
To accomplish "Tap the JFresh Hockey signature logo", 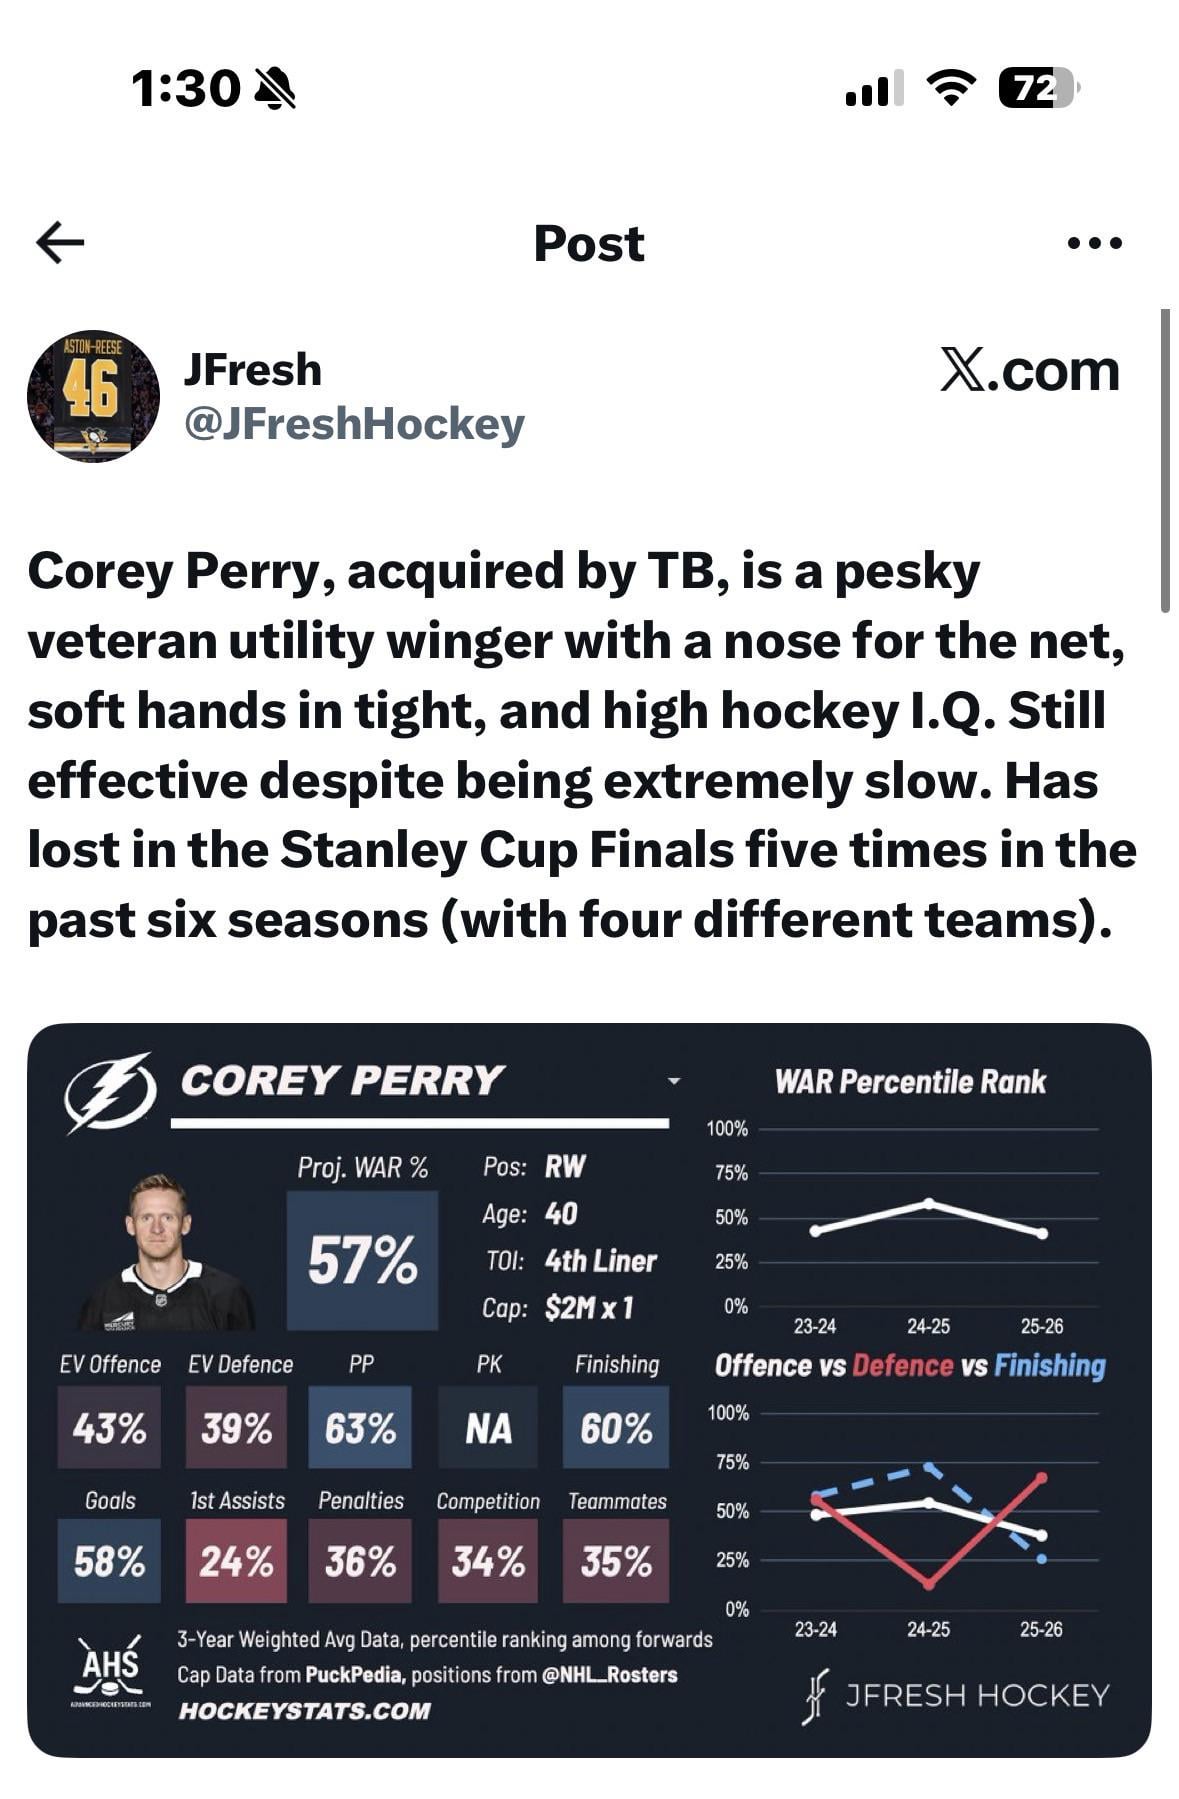I will [x=817, y=1695].
